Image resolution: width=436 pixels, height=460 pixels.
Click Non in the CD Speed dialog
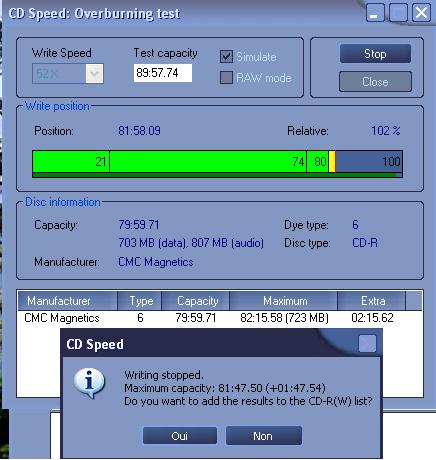[x=264, y=436]
